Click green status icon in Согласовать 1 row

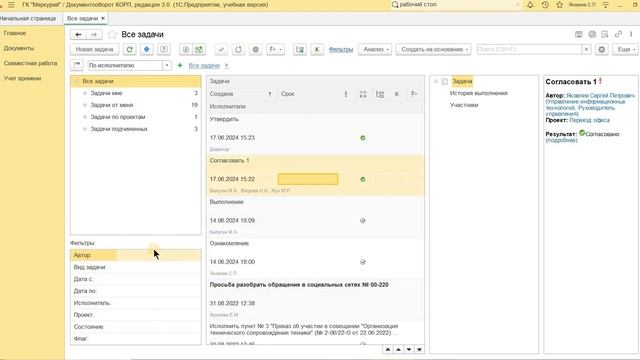362,179
